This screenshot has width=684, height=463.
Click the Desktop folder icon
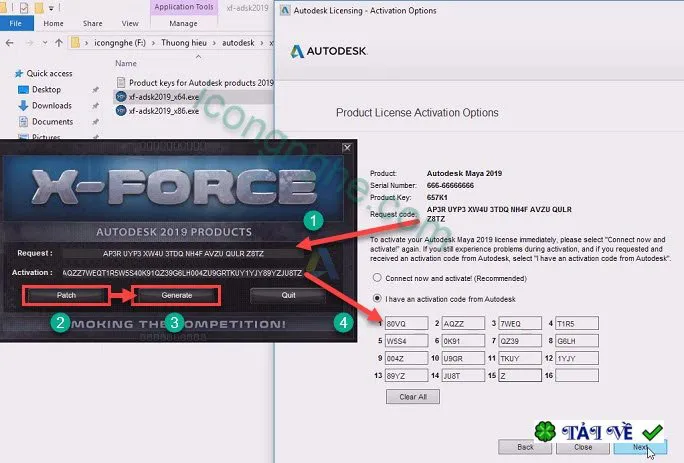[x=23, y=89]
